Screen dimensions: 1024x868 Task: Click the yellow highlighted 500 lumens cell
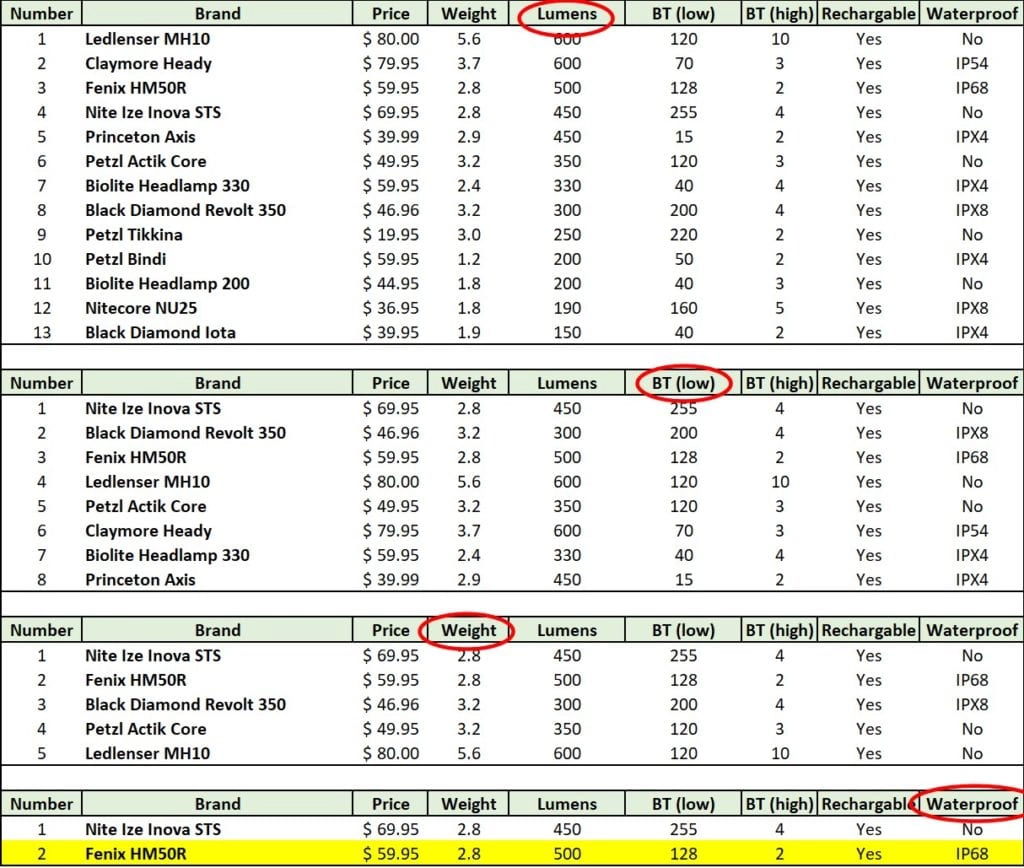(x=567, y=854)
